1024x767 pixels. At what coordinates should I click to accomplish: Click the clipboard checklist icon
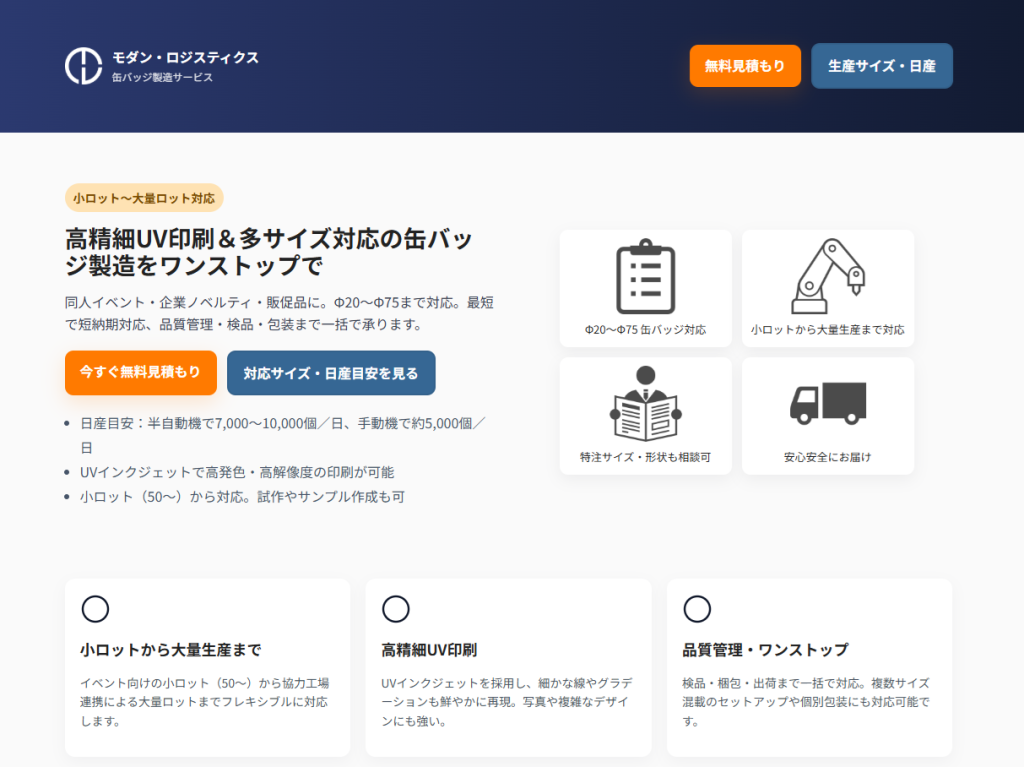pos(645,277)
